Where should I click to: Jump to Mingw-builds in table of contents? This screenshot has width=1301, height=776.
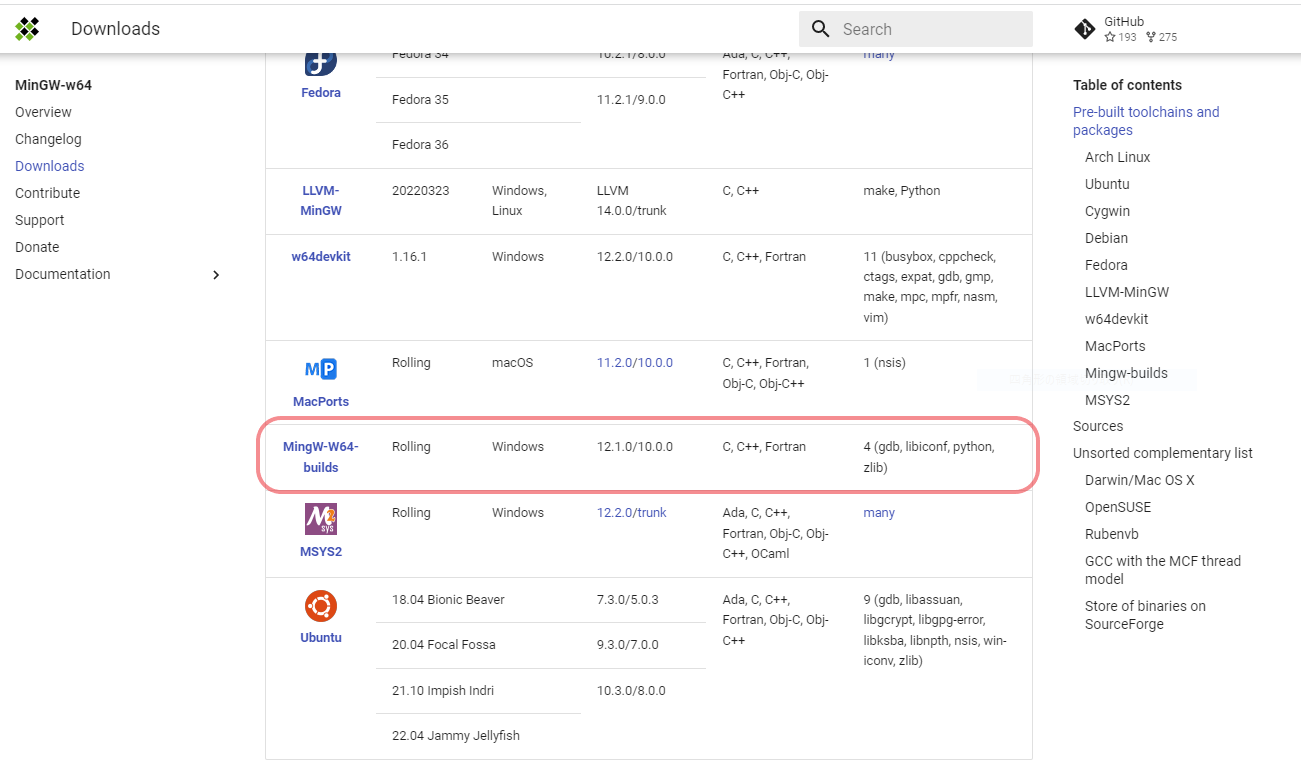1126,373
